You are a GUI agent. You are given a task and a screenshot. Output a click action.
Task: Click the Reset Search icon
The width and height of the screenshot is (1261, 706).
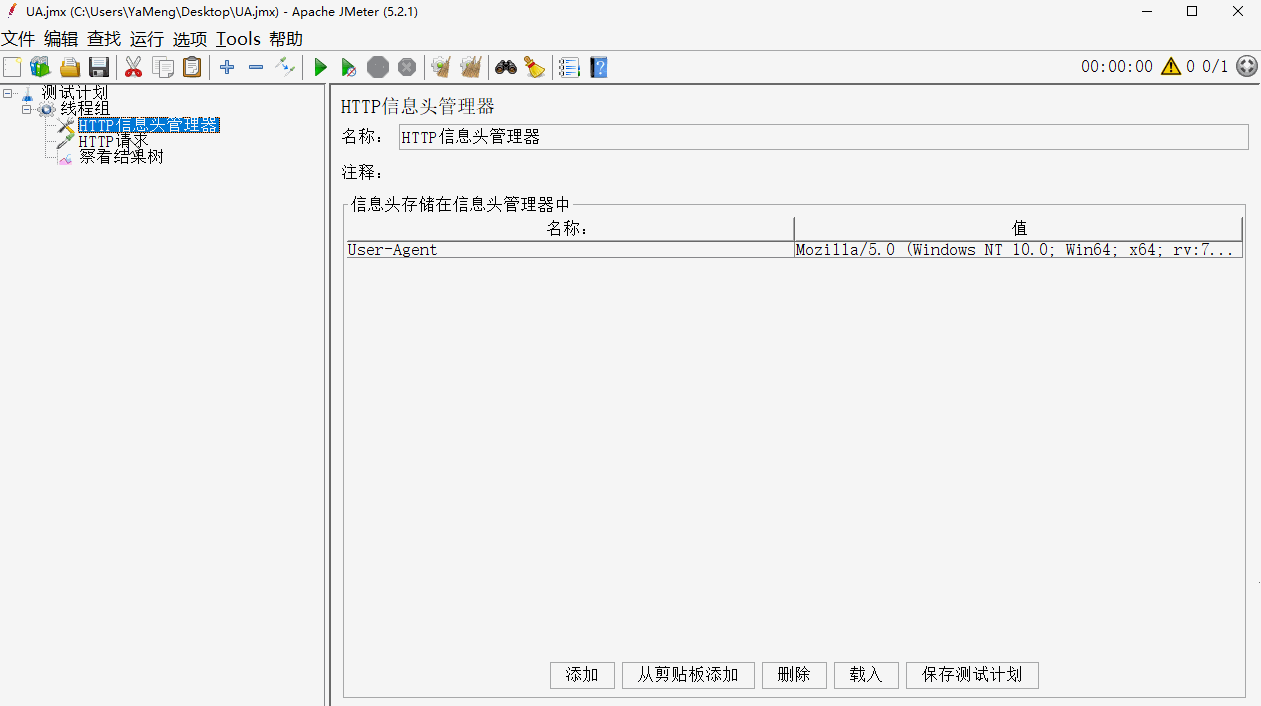534,67
